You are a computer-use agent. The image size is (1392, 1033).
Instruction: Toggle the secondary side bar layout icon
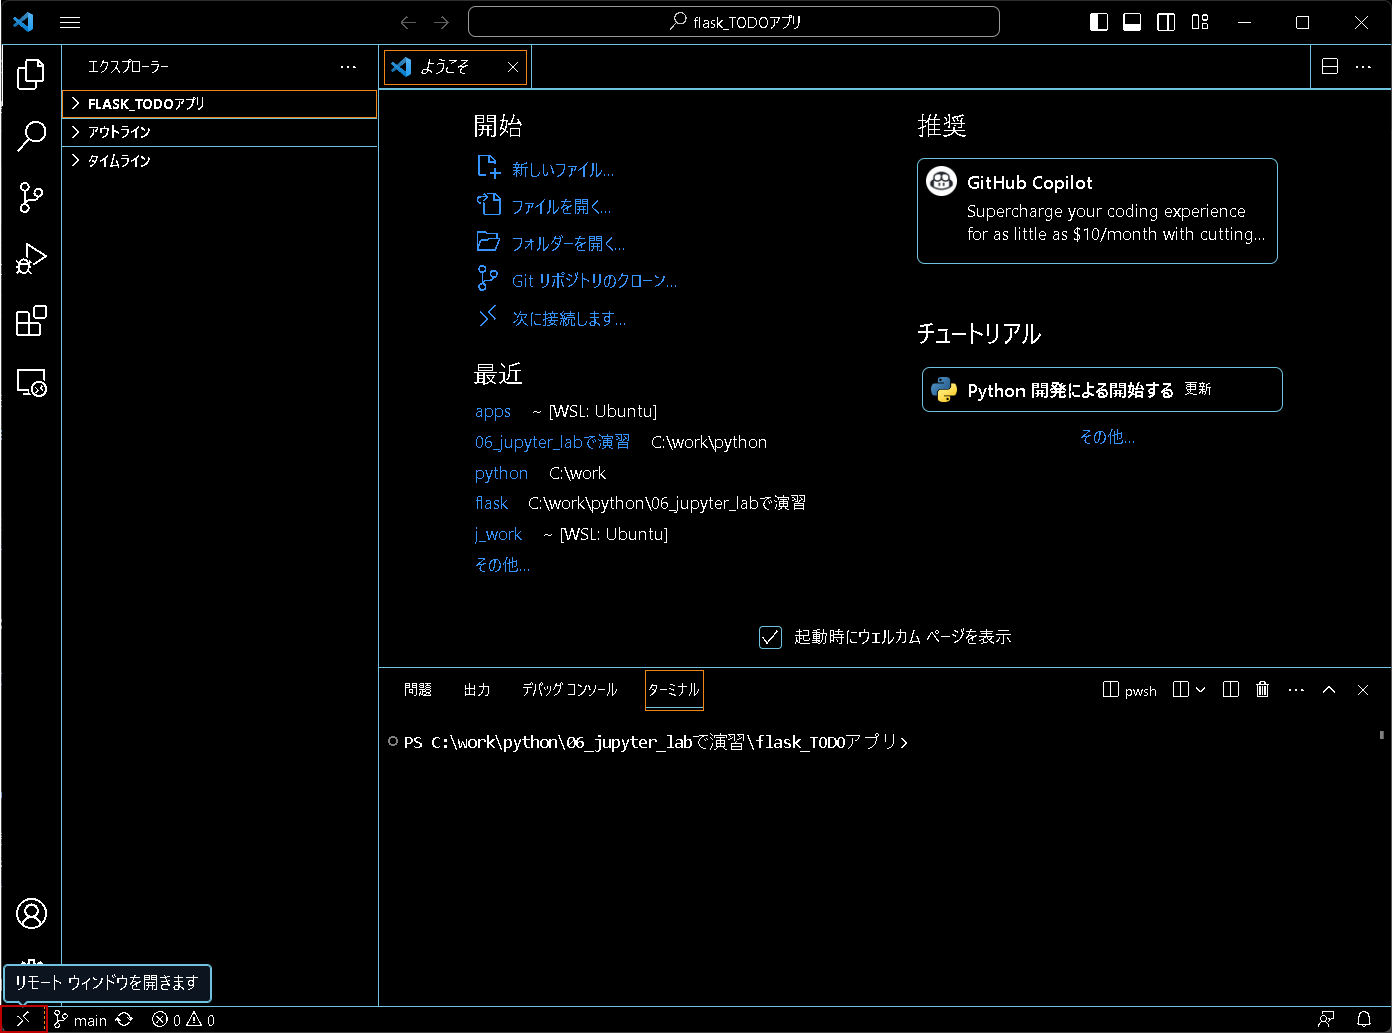[1166, 22]
